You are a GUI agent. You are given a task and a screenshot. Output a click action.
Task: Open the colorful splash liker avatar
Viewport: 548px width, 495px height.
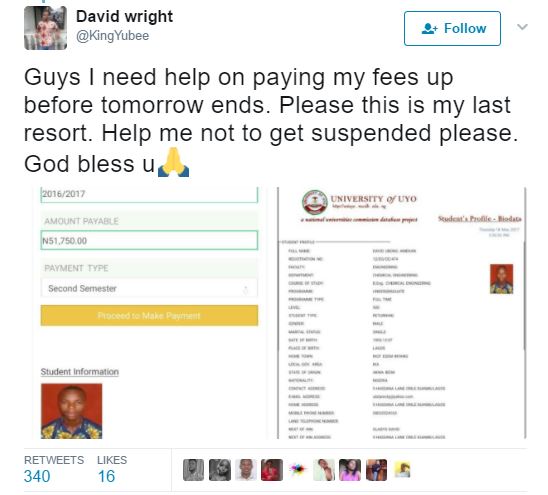pos(298,470)
